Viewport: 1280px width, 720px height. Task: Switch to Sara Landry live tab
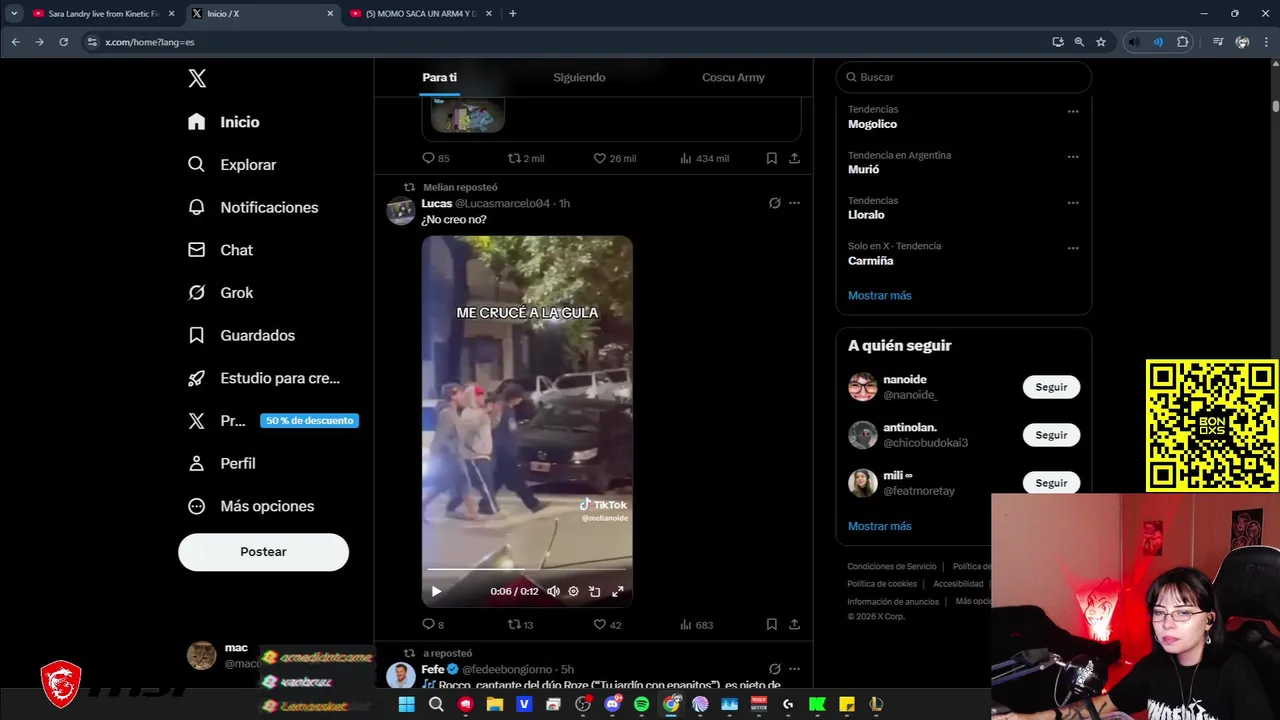click(103, 14)
